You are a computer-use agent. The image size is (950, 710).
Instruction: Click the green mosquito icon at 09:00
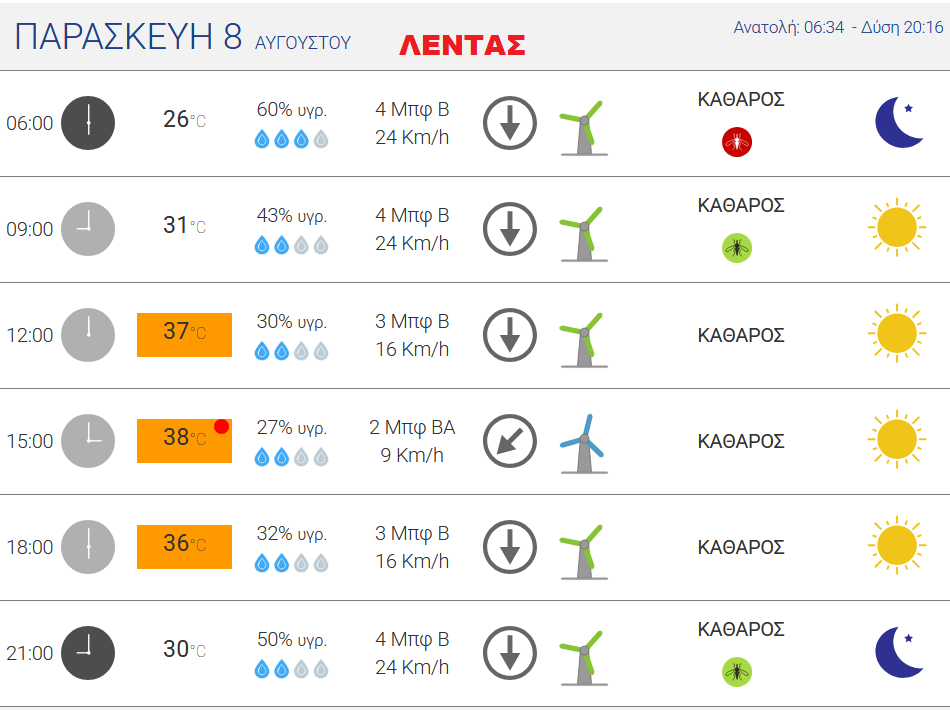pyautogui.click(x=737, y=248)
